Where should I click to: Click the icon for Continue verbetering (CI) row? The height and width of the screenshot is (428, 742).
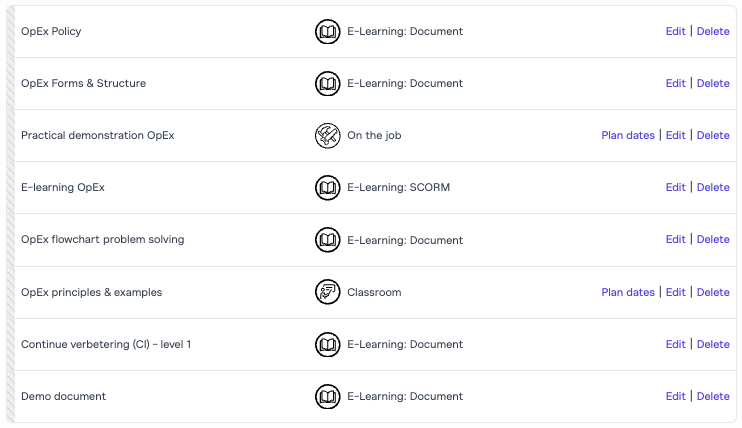pos(328,345)
